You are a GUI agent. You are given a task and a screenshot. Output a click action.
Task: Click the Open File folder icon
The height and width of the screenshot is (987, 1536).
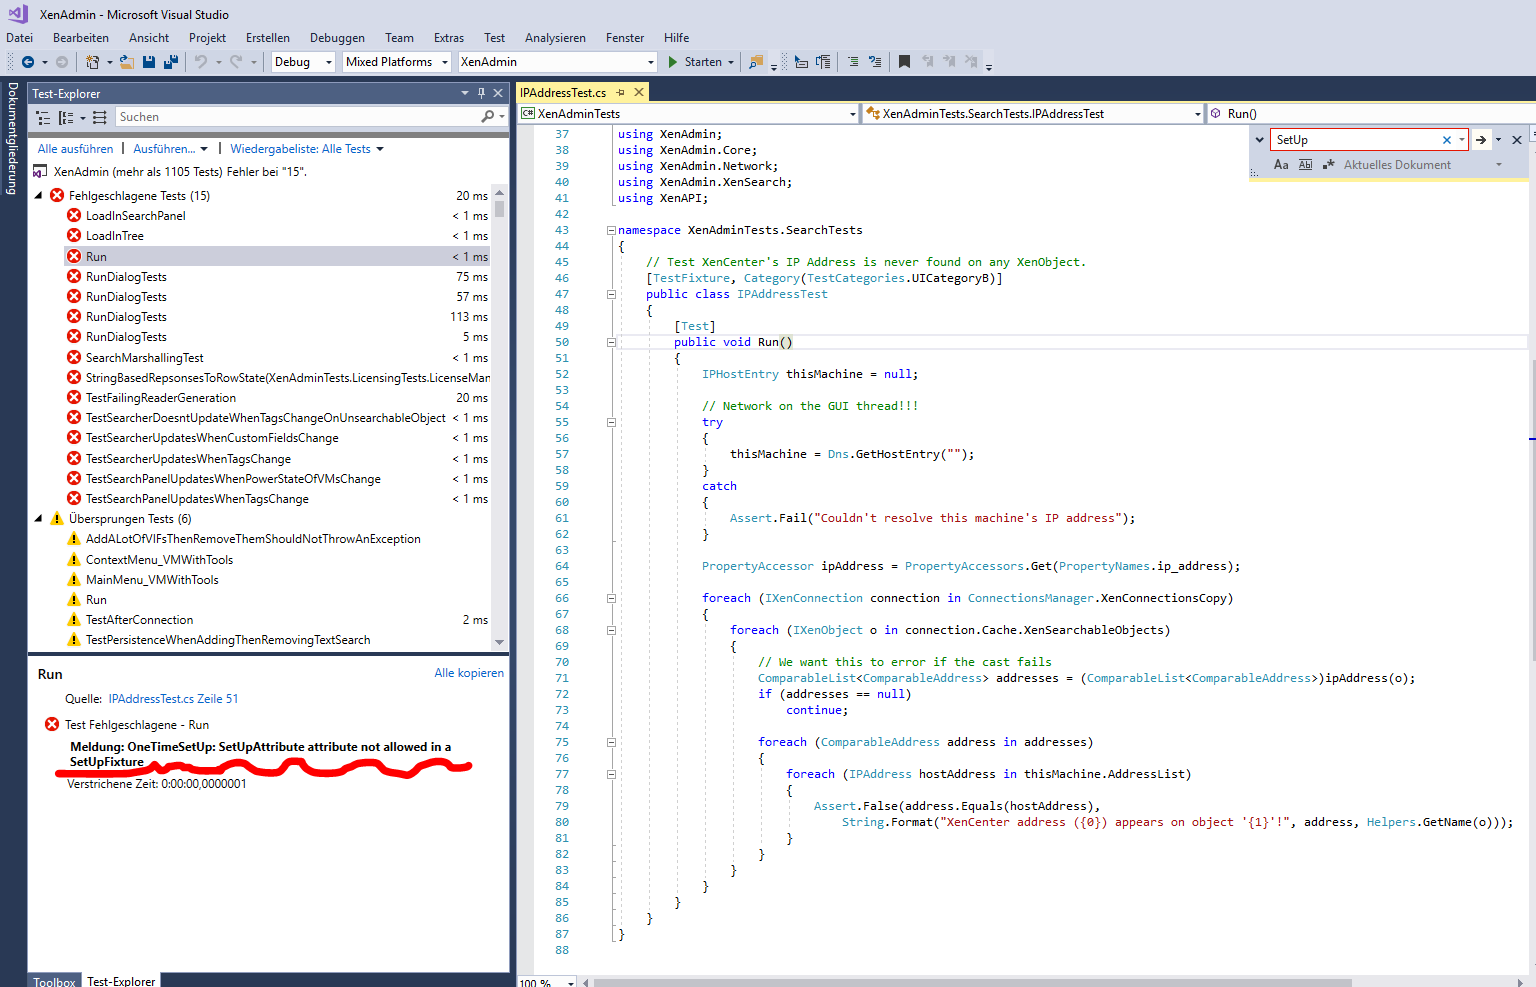click(127, 62)
